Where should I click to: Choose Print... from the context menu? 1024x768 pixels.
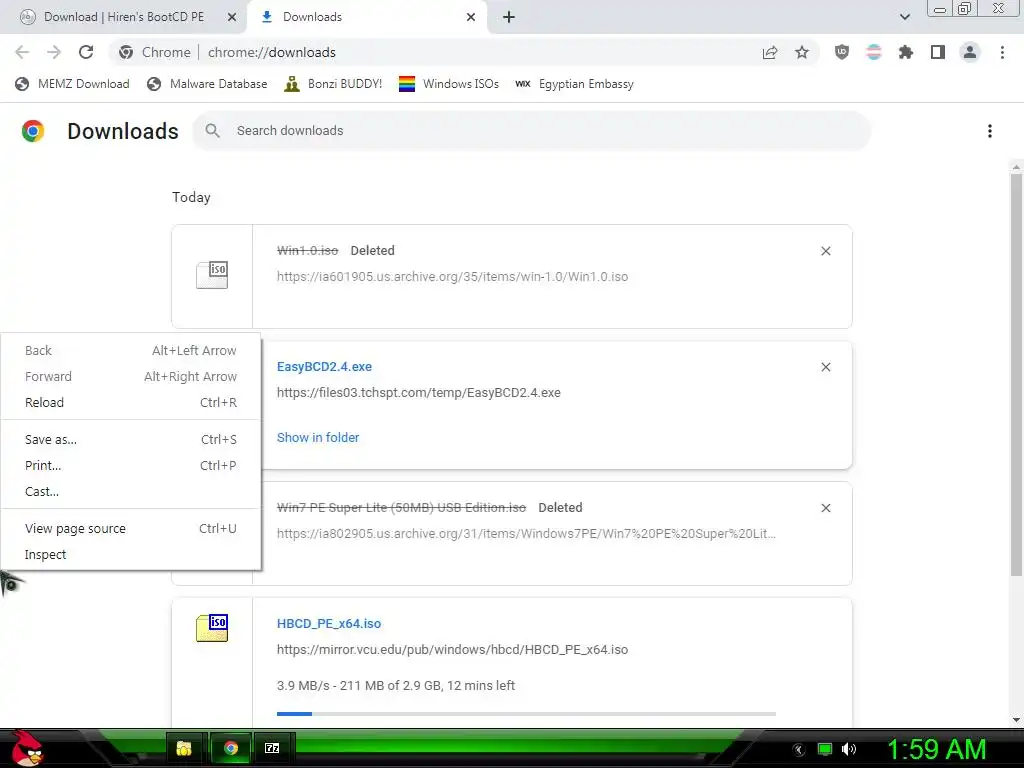131,466
